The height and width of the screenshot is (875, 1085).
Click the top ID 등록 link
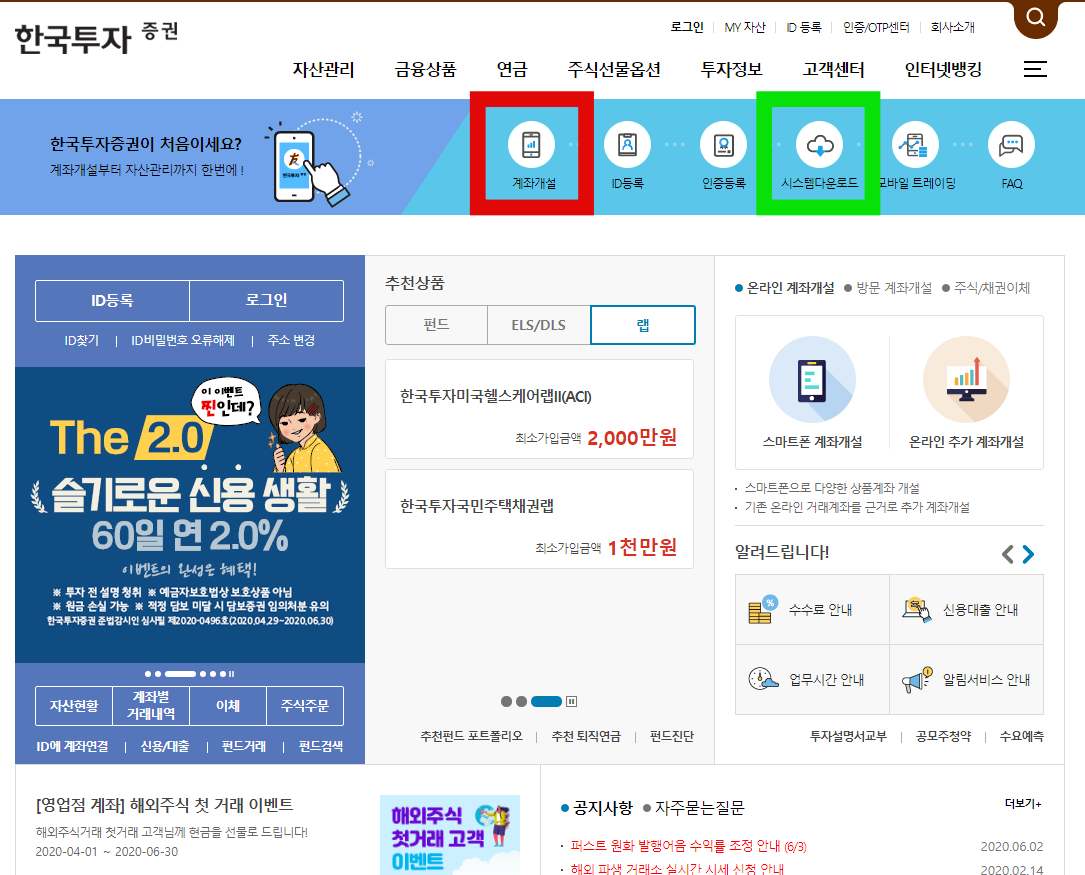[803, 27]
